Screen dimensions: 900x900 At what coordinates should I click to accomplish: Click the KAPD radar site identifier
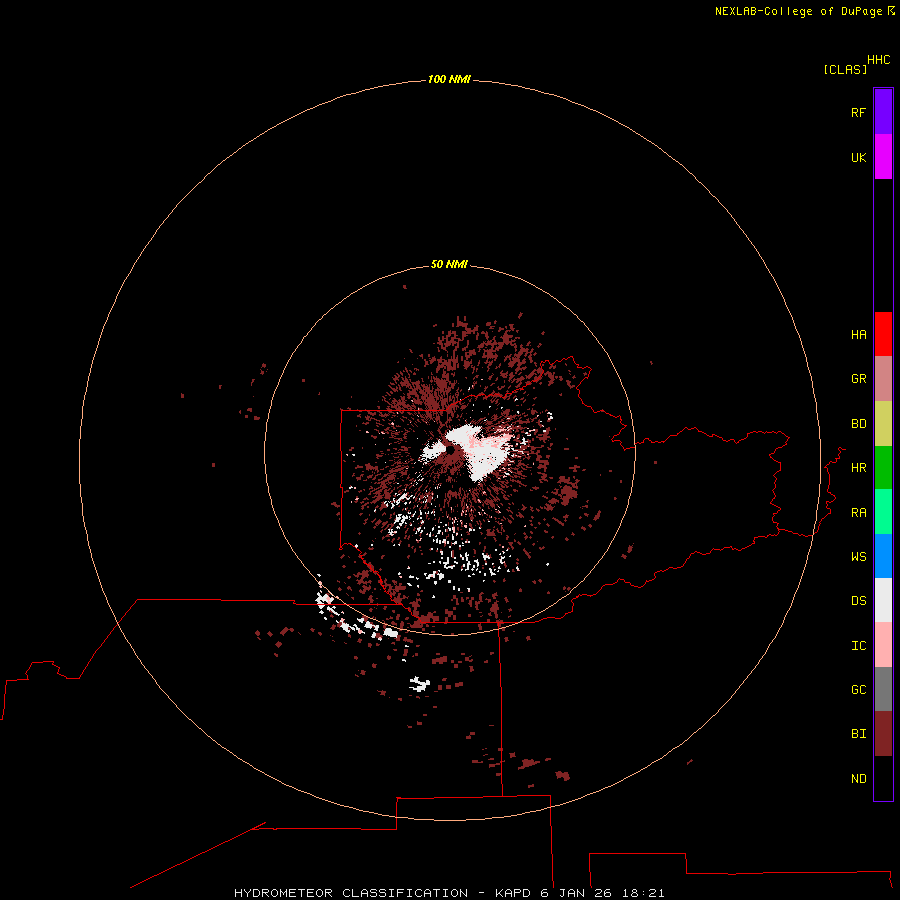[513, 893]
